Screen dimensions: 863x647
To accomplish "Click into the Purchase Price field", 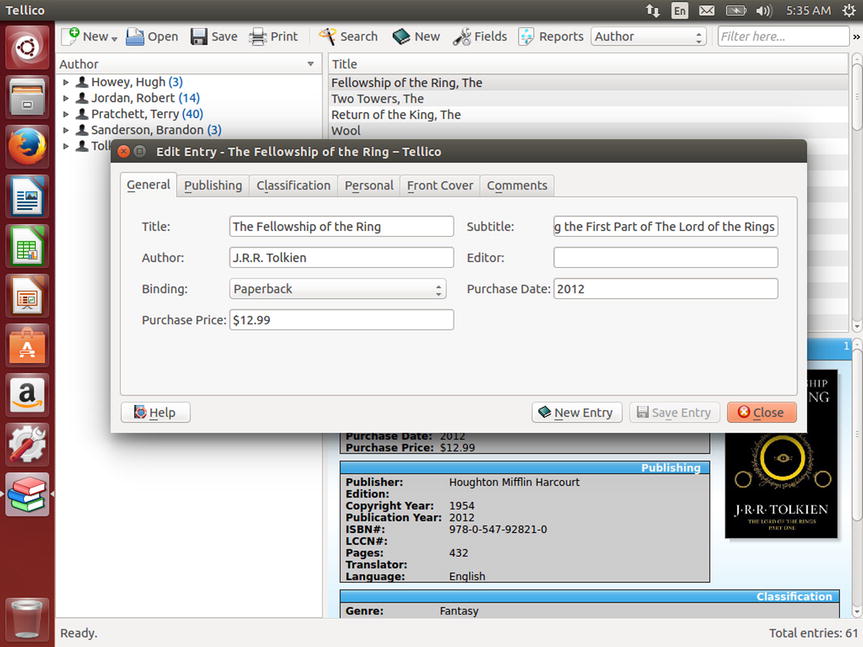I will (x=341, y=320).
